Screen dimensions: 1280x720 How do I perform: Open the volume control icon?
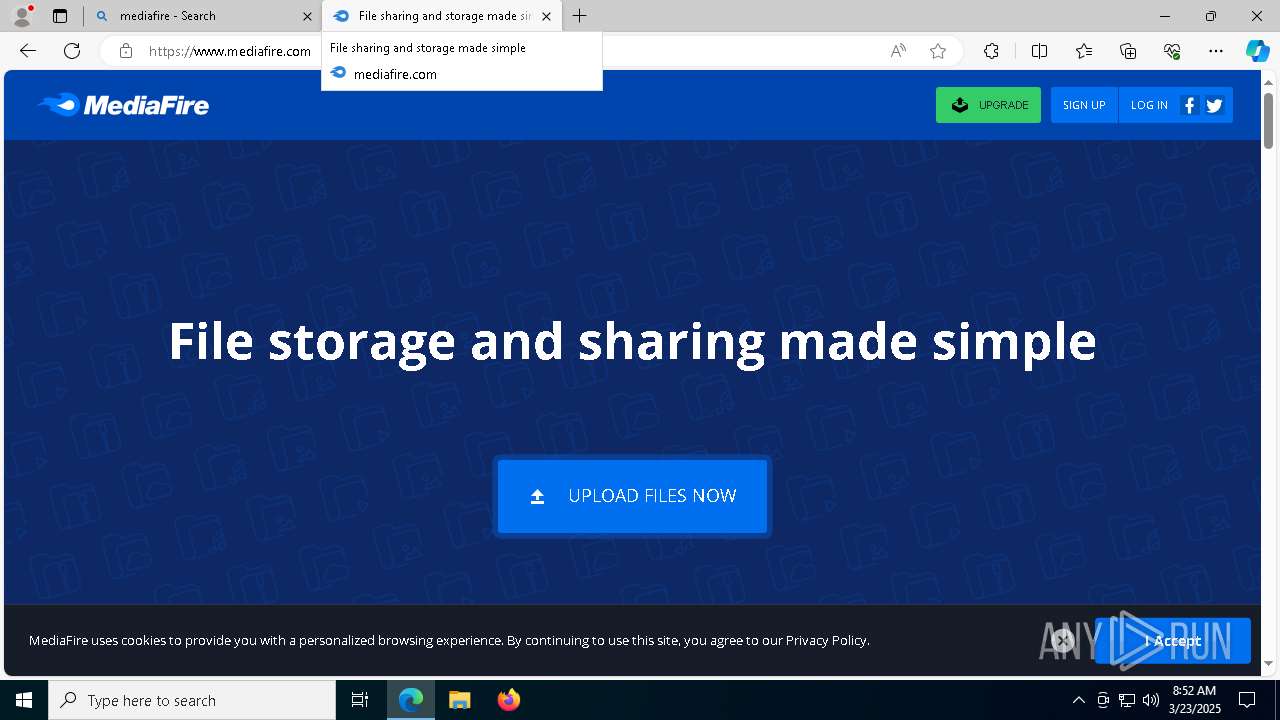[1151, 700]
